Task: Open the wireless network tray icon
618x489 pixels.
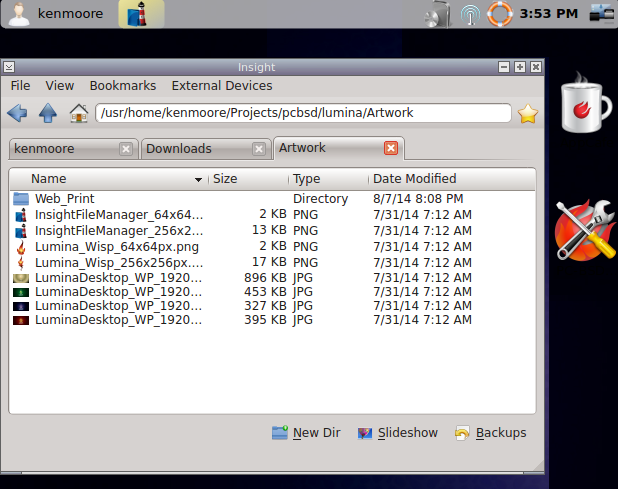Action: coord(470,15)
